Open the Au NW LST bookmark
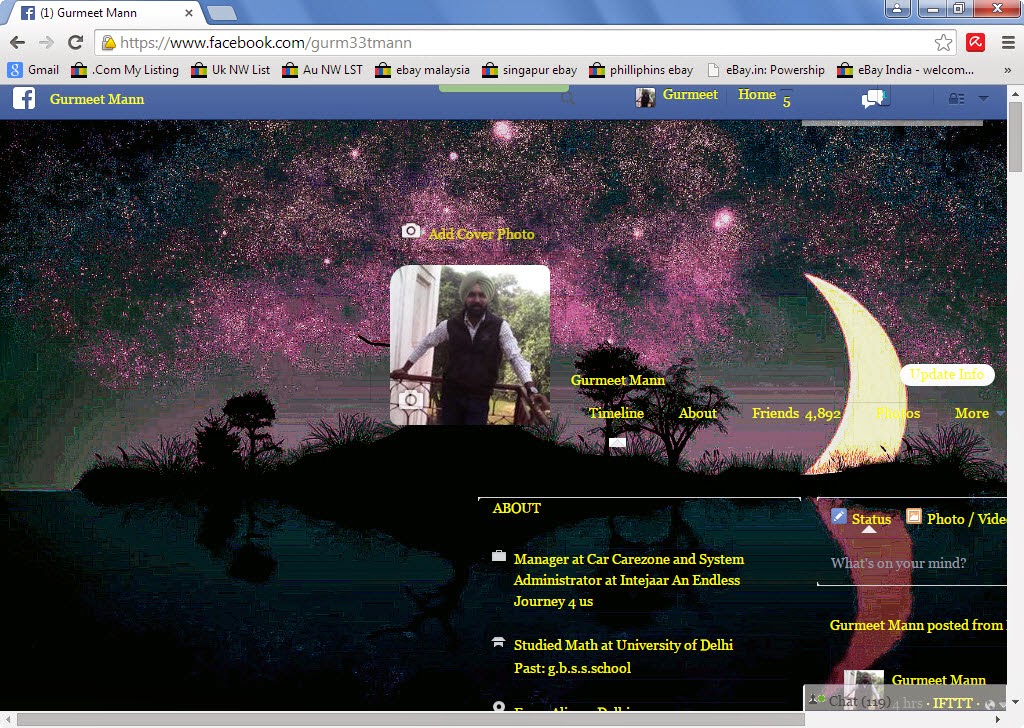1024x728 pixels. tap(322, 70)
